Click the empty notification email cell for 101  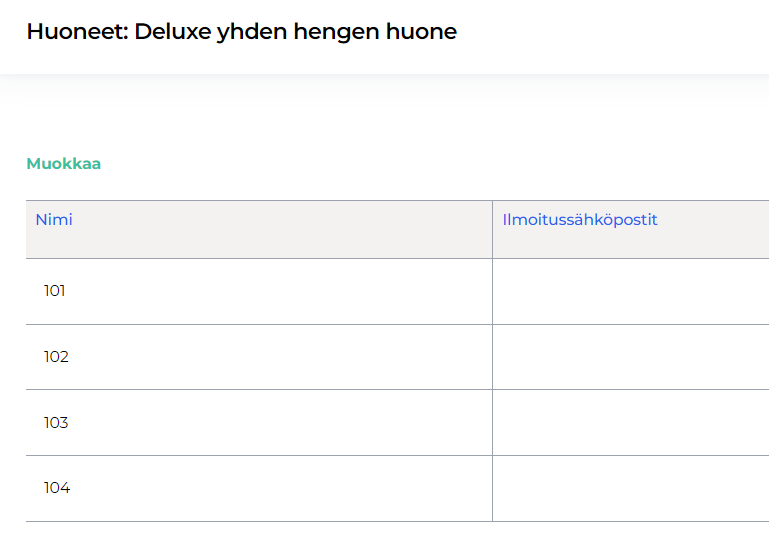(630, 291)
